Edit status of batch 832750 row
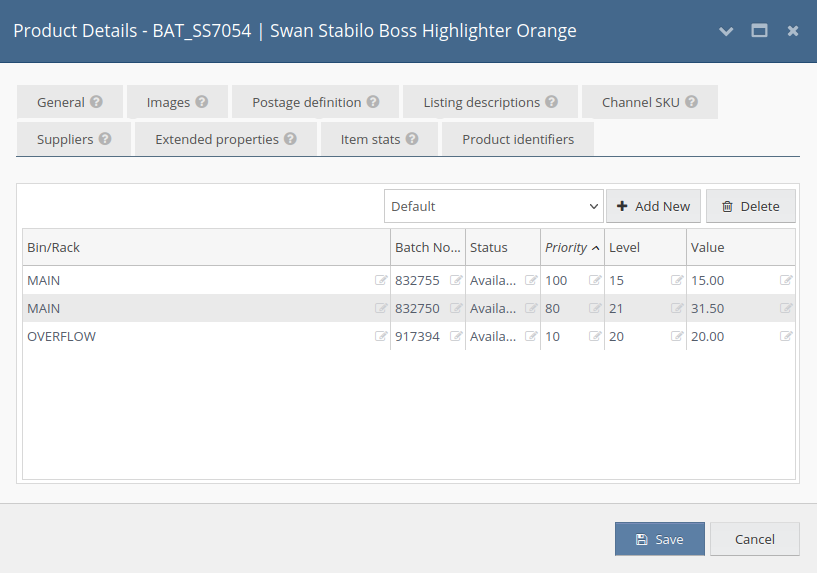This screenshot has width=817, height=573. tap(531, 308)
